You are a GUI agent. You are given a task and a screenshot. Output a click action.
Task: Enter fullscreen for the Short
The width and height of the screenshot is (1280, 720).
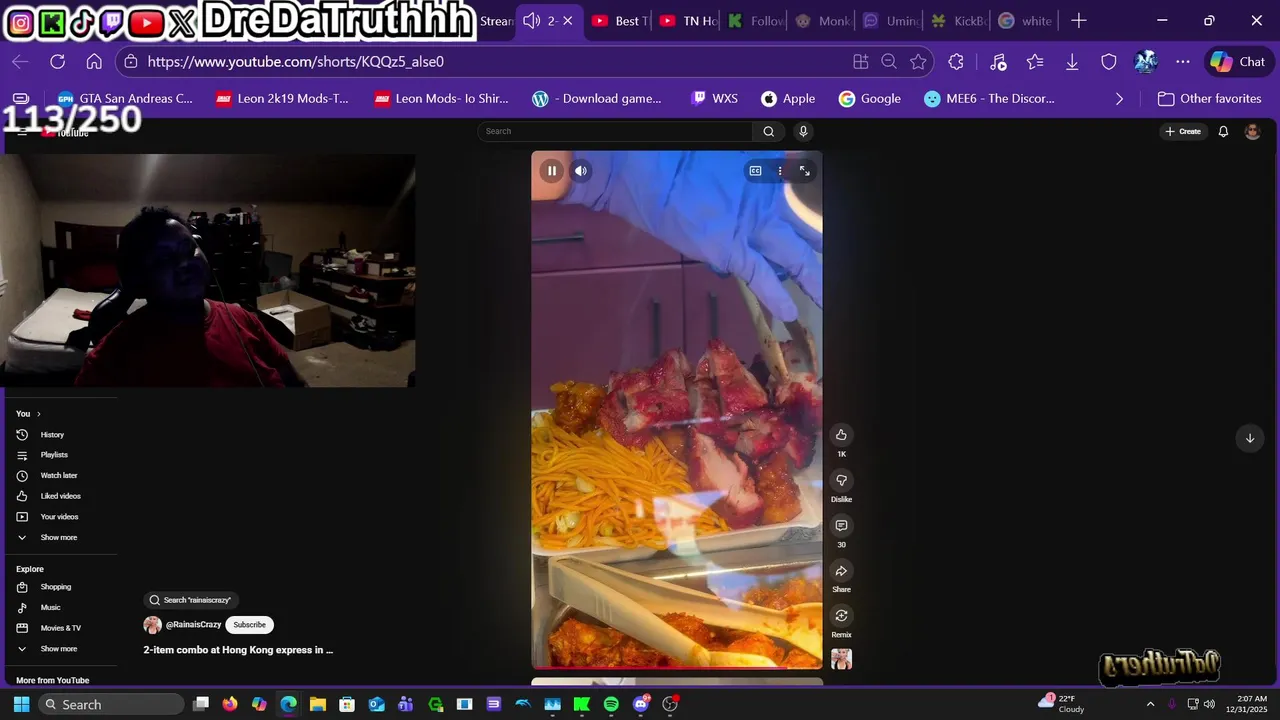(804, 171)
